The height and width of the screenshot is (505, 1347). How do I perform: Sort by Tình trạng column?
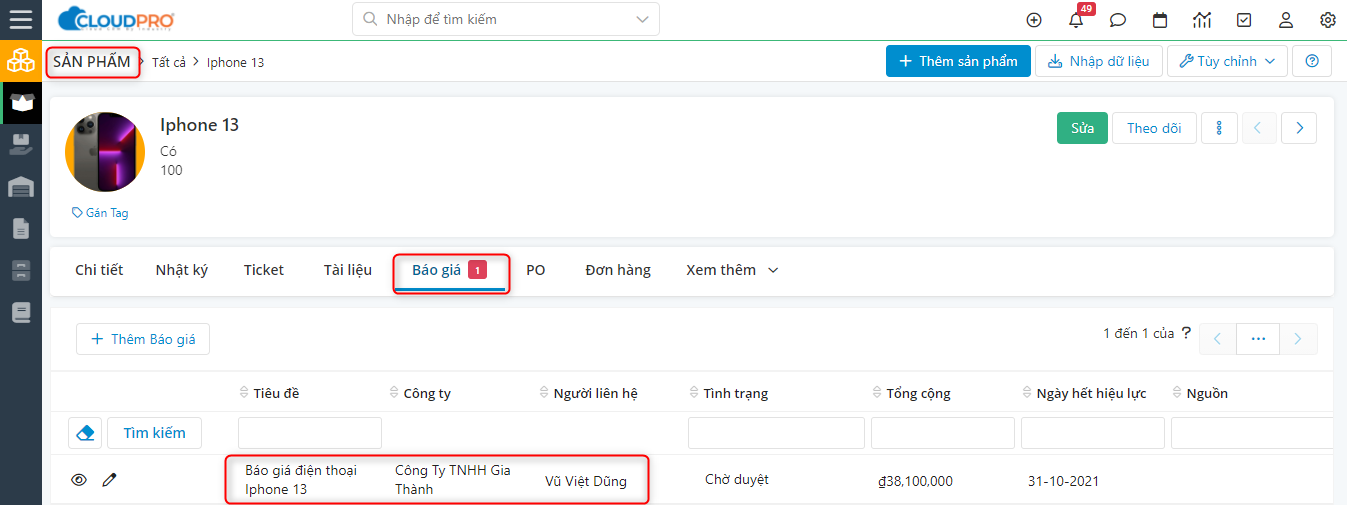tap(729, 393)
